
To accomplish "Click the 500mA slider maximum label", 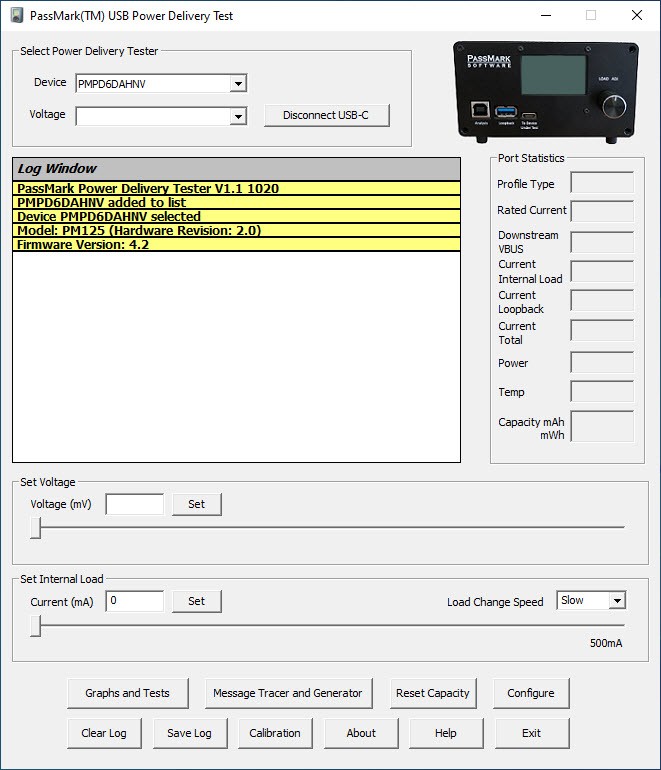I will coord(606,643).
